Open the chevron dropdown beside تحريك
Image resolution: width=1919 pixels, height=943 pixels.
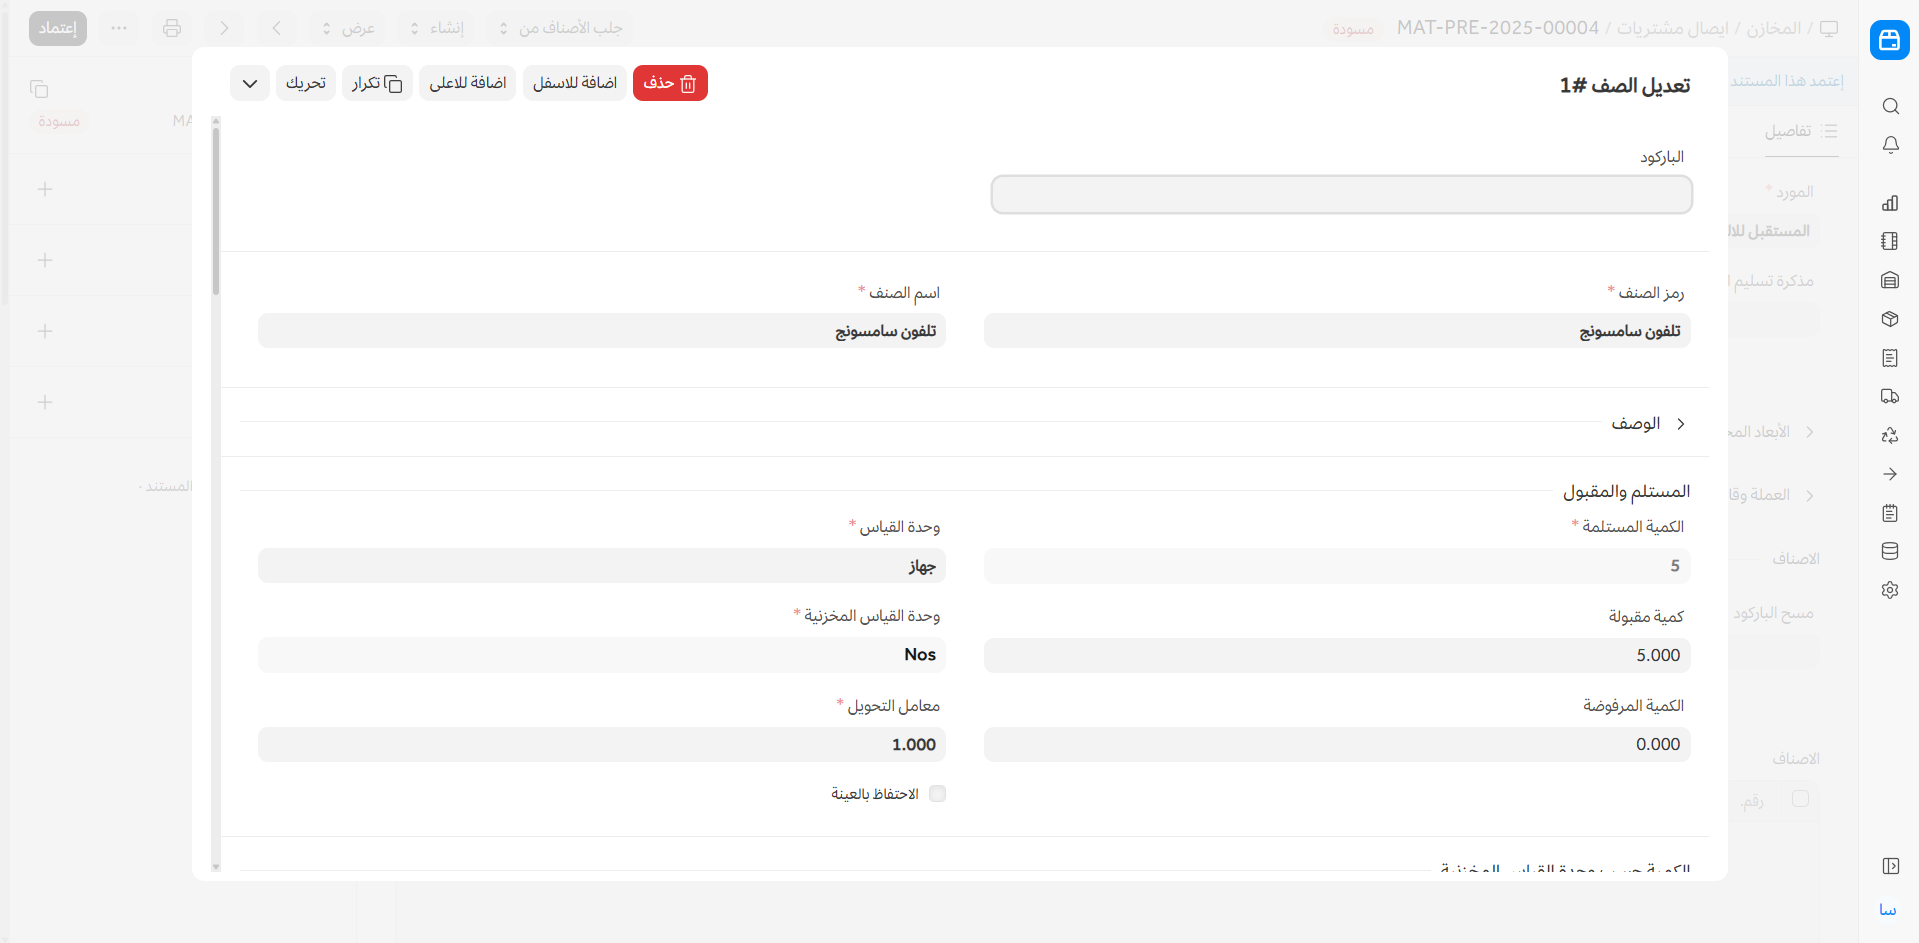pos(250,83)
